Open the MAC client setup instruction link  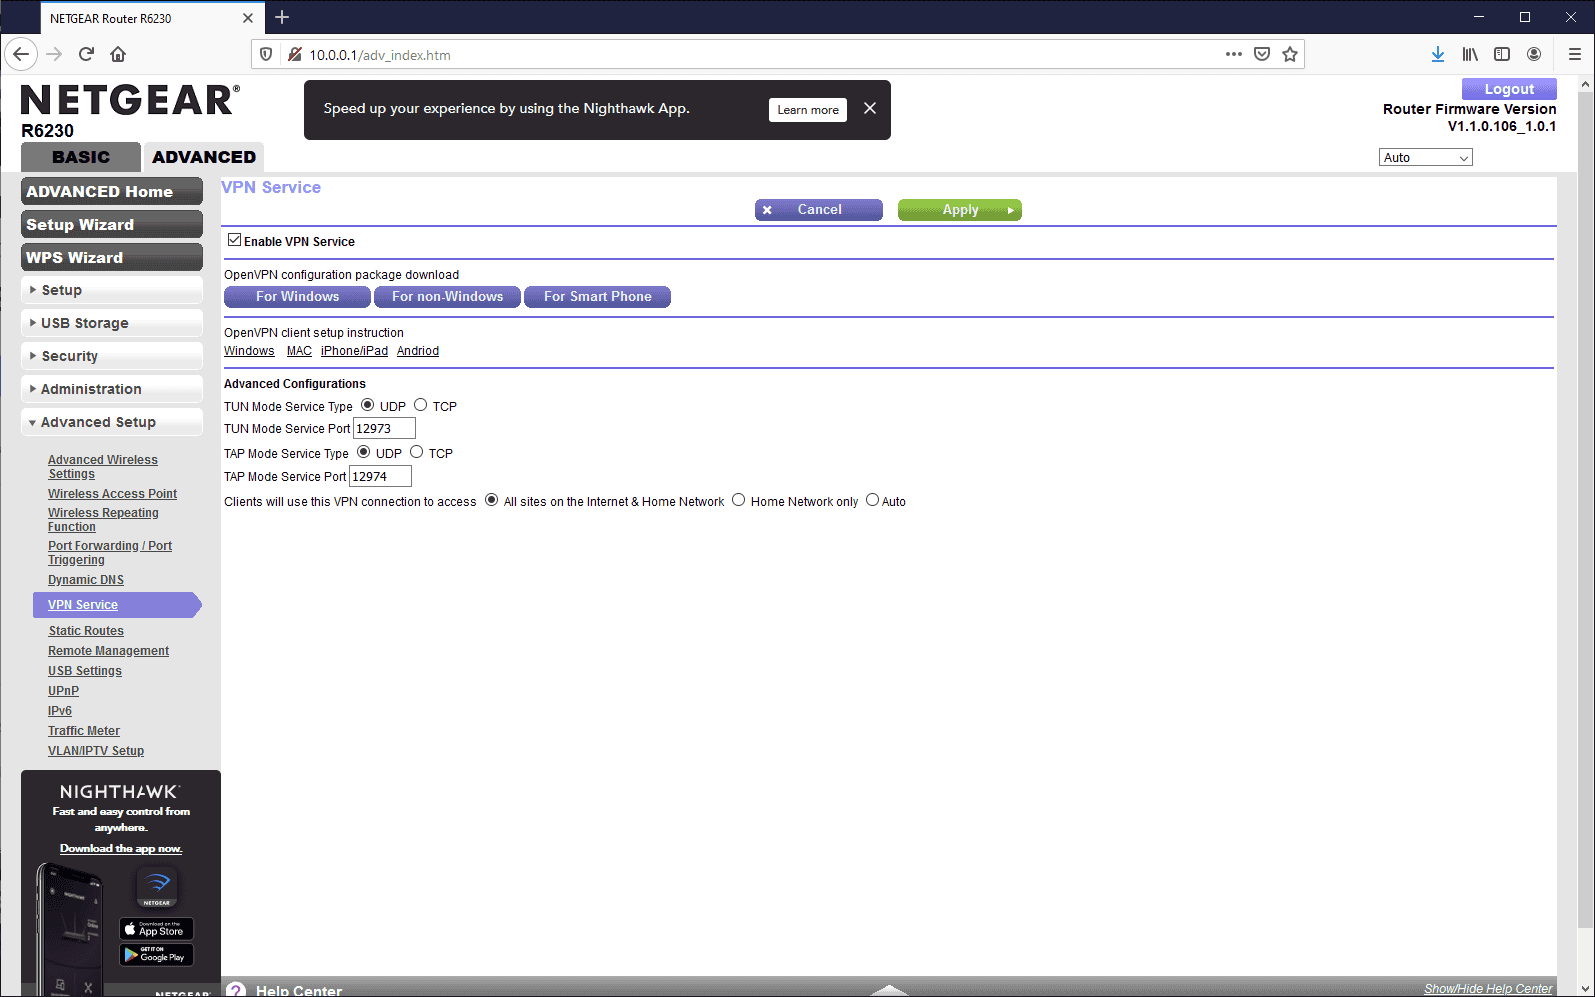[299, 351]
